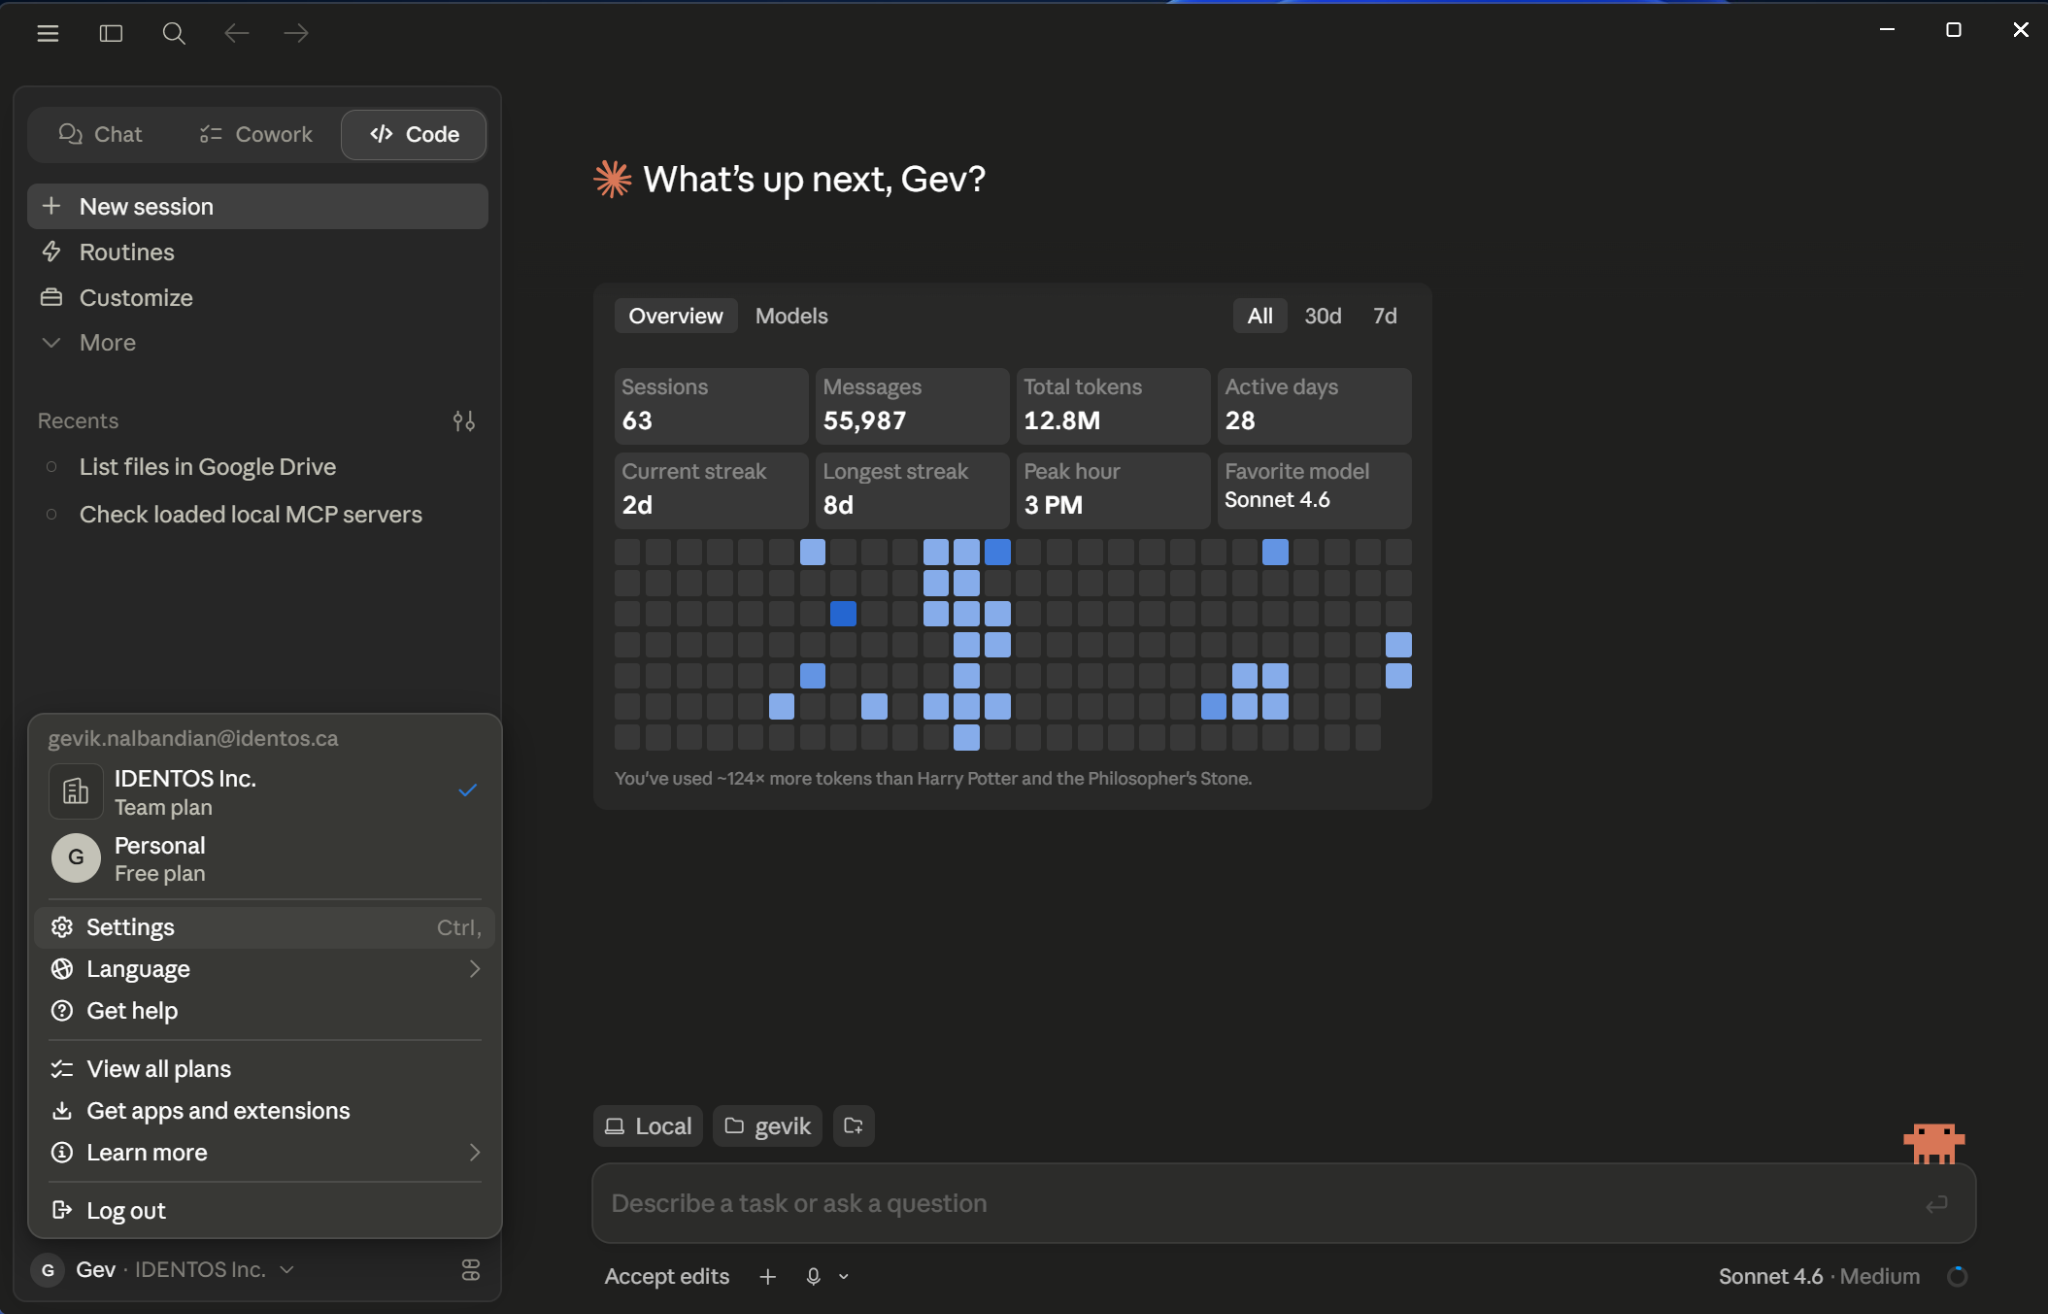Viewport: 2048px width, 1314px height.
Task: Click the Customize briefcase icon
Action: [51, 297]
